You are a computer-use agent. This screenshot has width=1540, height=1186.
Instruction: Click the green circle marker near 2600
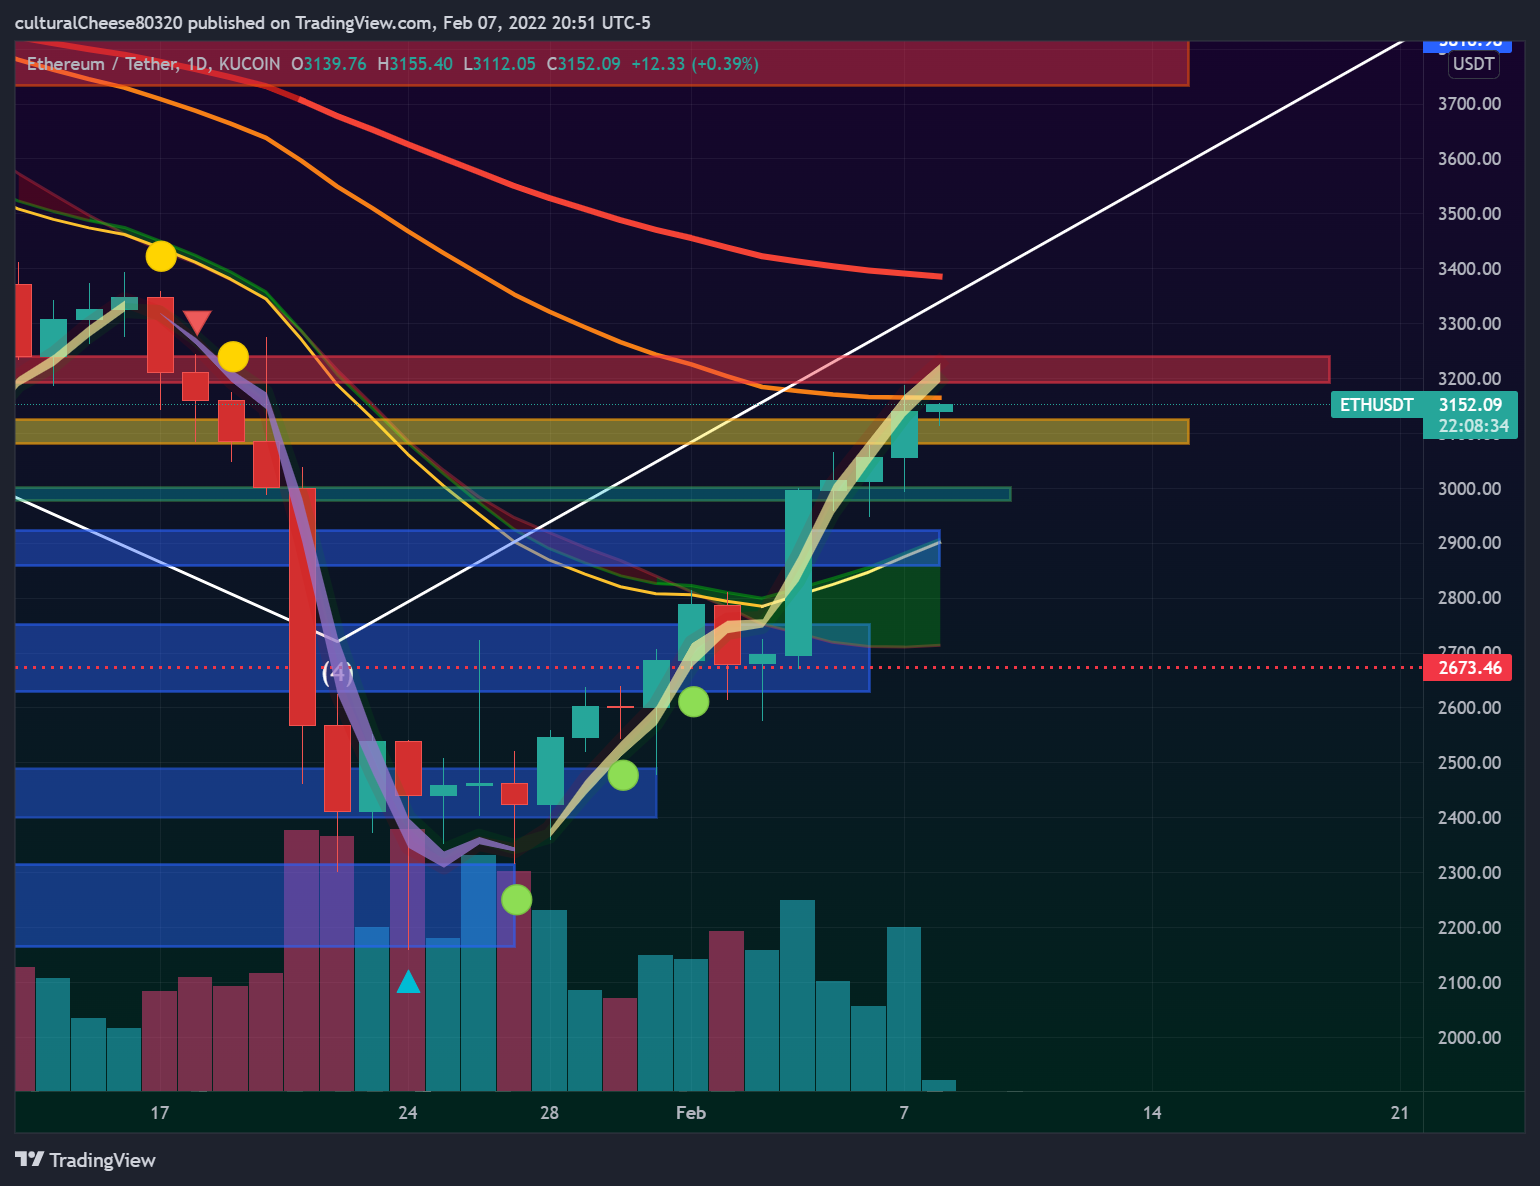point(694,702)
